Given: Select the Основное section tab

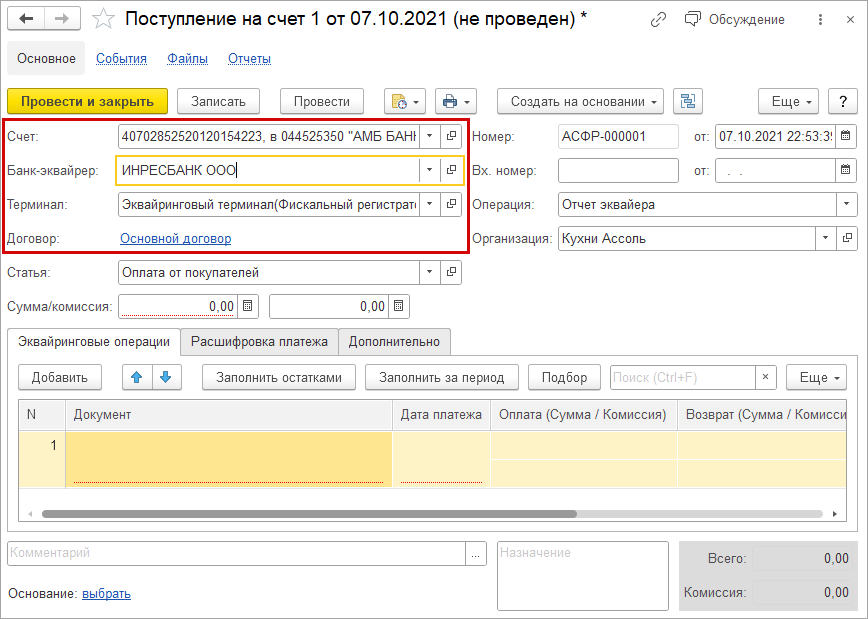Looking at the screenshot, I should point(46,58).
